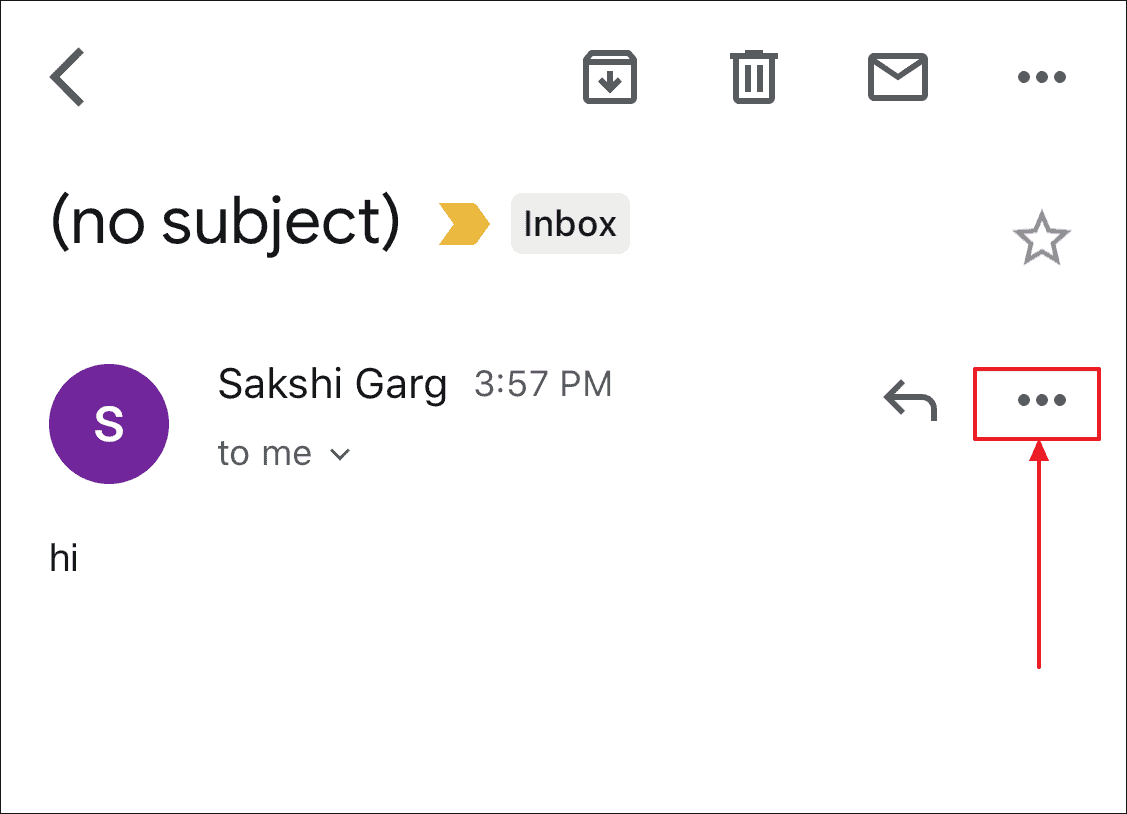Click sender name Sakshi Garg
1127x814 pixels.
tap(332, 384)
